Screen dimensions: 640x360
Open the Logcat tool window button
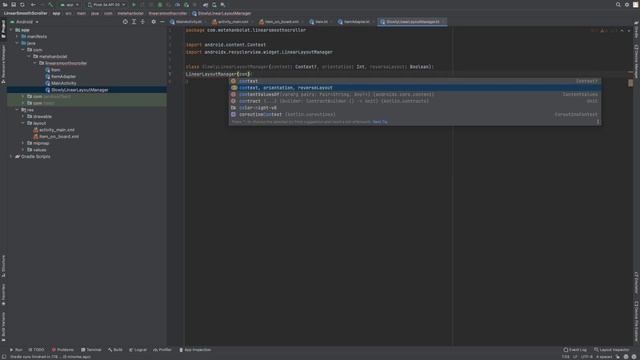click(138, 350)
